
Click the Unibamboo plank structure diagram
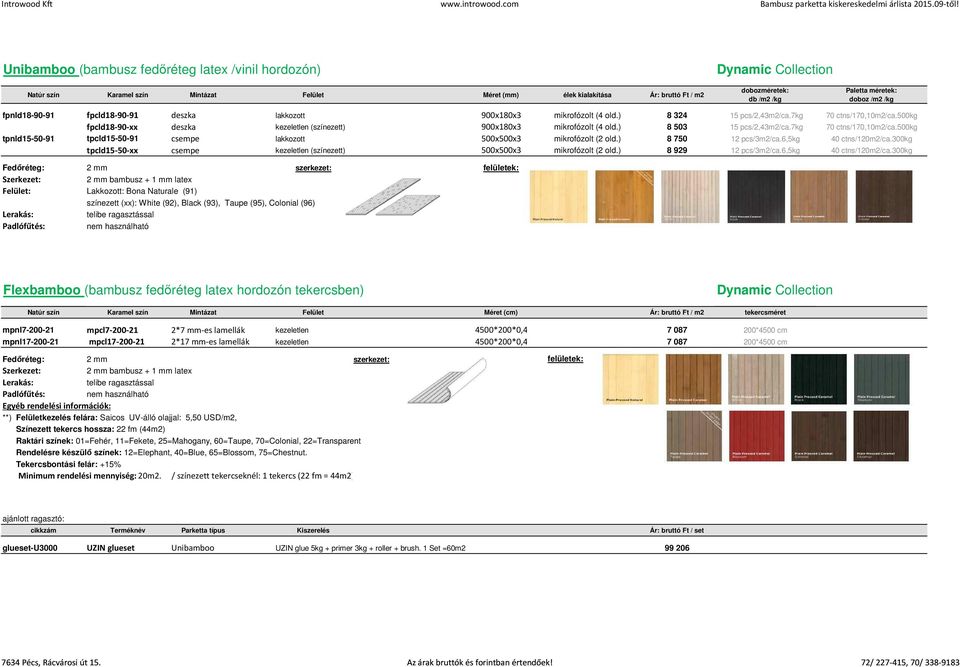(x=392, y=197)
